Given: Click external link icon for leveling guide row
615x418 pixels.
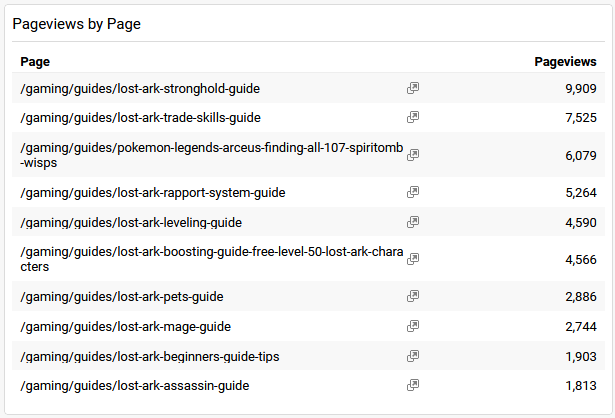Looking at the screenshot, I should point(412,222).
